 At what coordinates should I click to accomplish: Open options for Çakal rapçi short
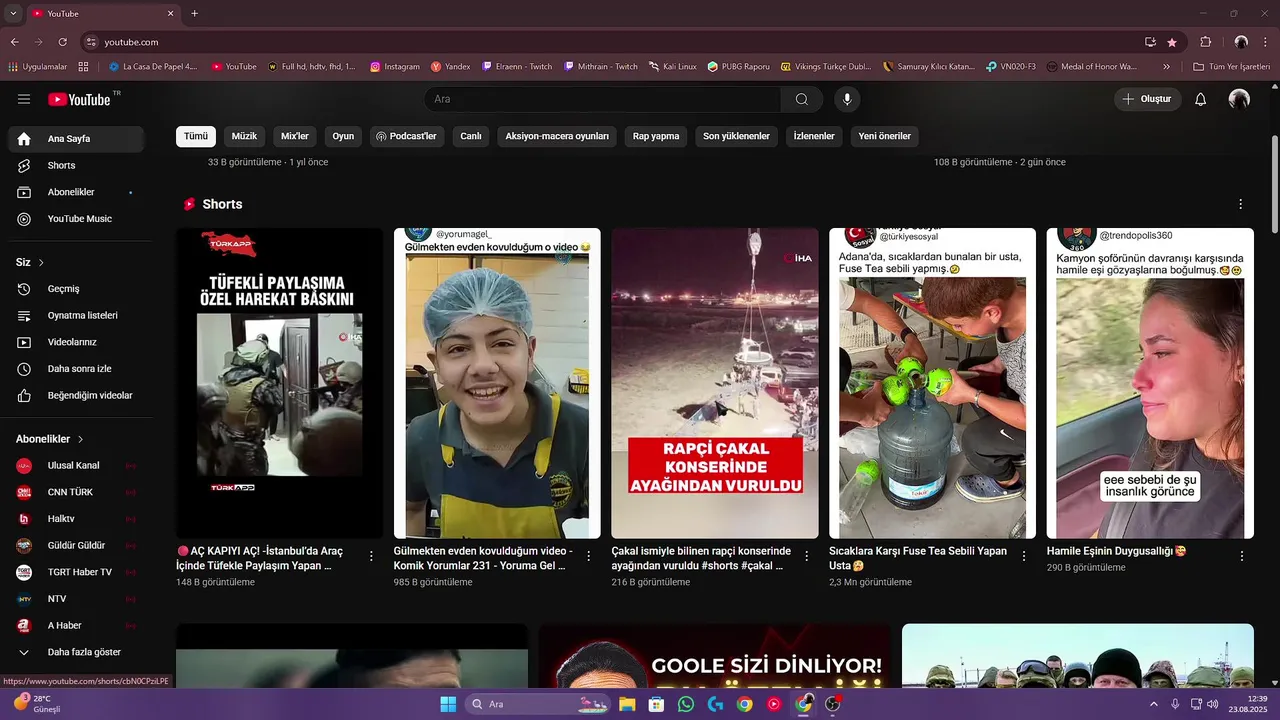point(806,556)
